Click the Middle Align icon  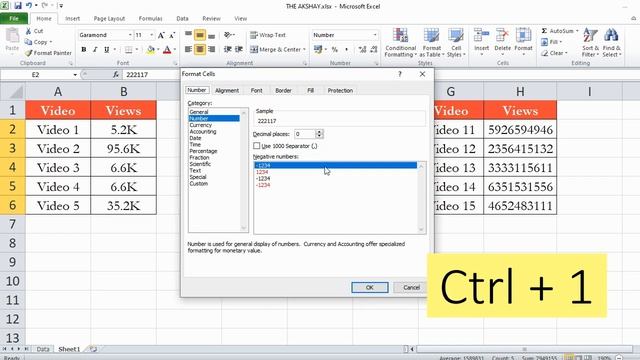coord(200,36)
